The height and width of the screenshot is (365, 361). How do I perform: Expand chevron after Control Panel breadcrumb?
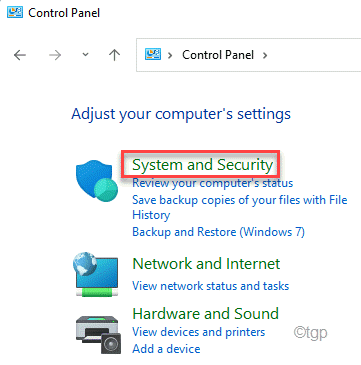point(265,55)
